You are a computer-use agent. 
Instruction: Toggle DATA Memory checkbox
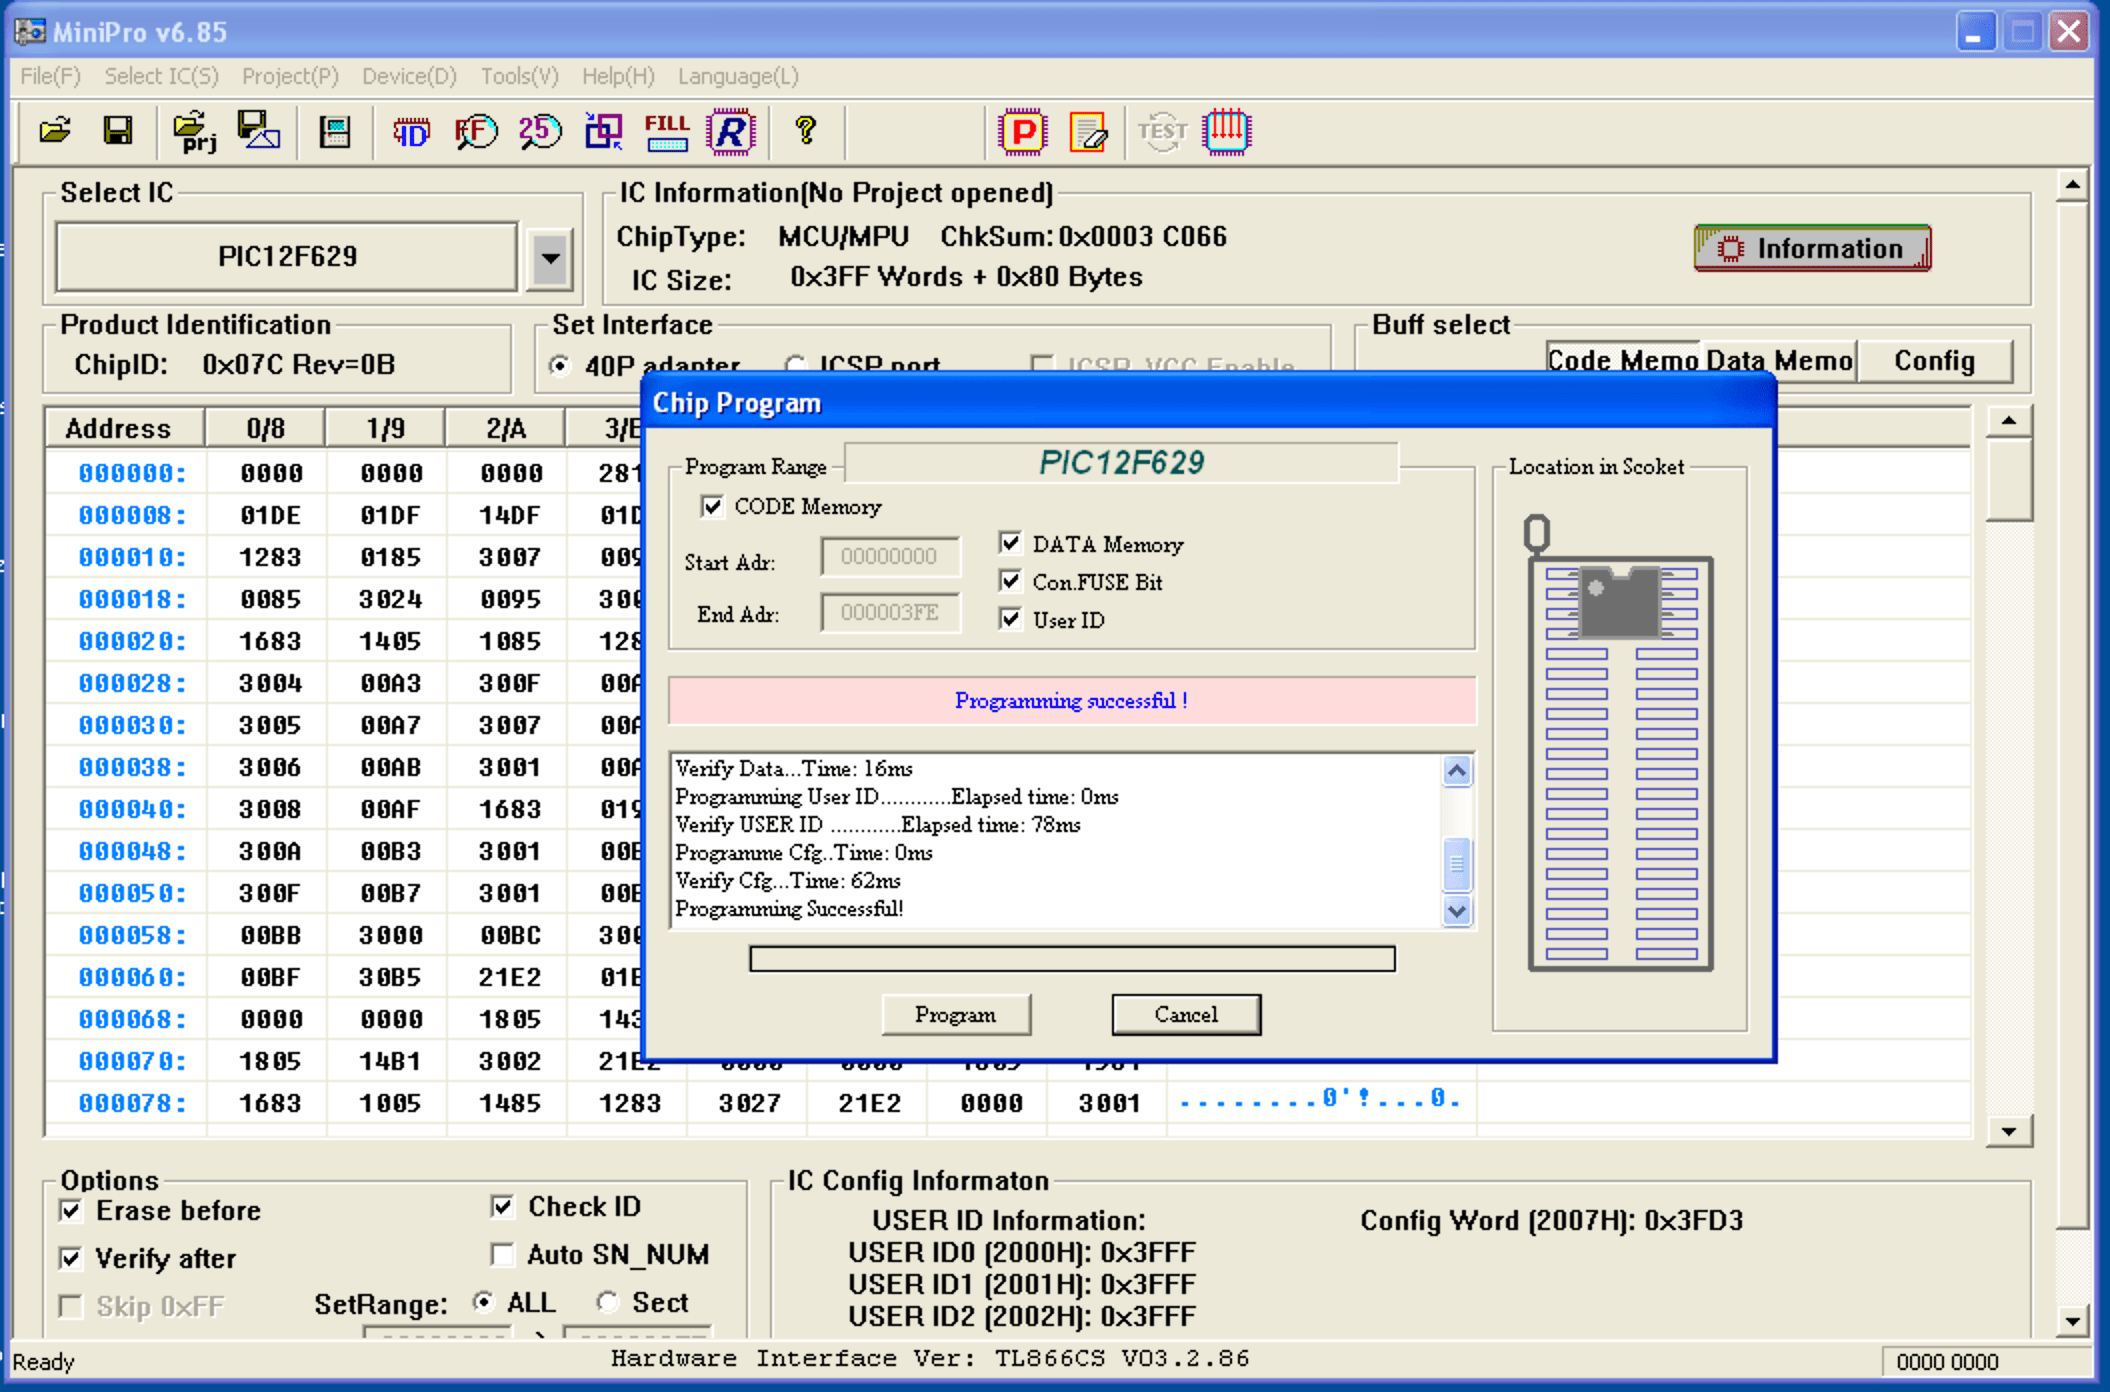tap(1010, 543)
